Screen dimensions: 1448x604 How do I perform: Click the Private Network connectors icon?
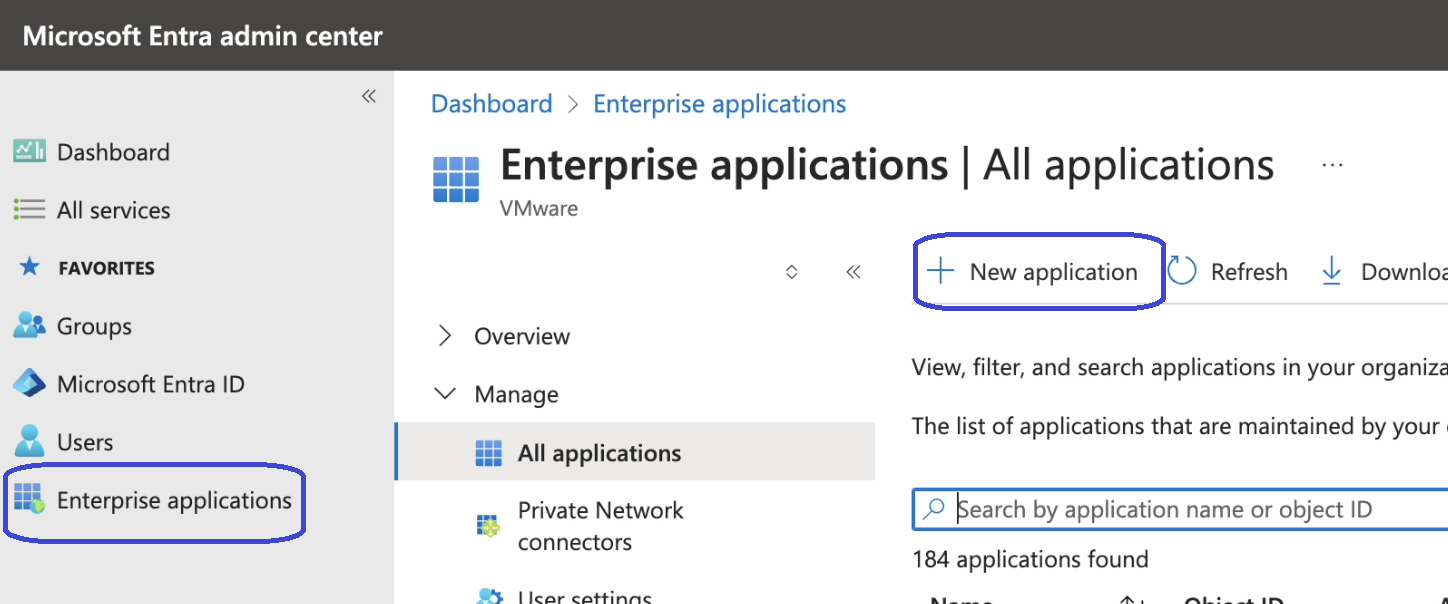point(488,526)
